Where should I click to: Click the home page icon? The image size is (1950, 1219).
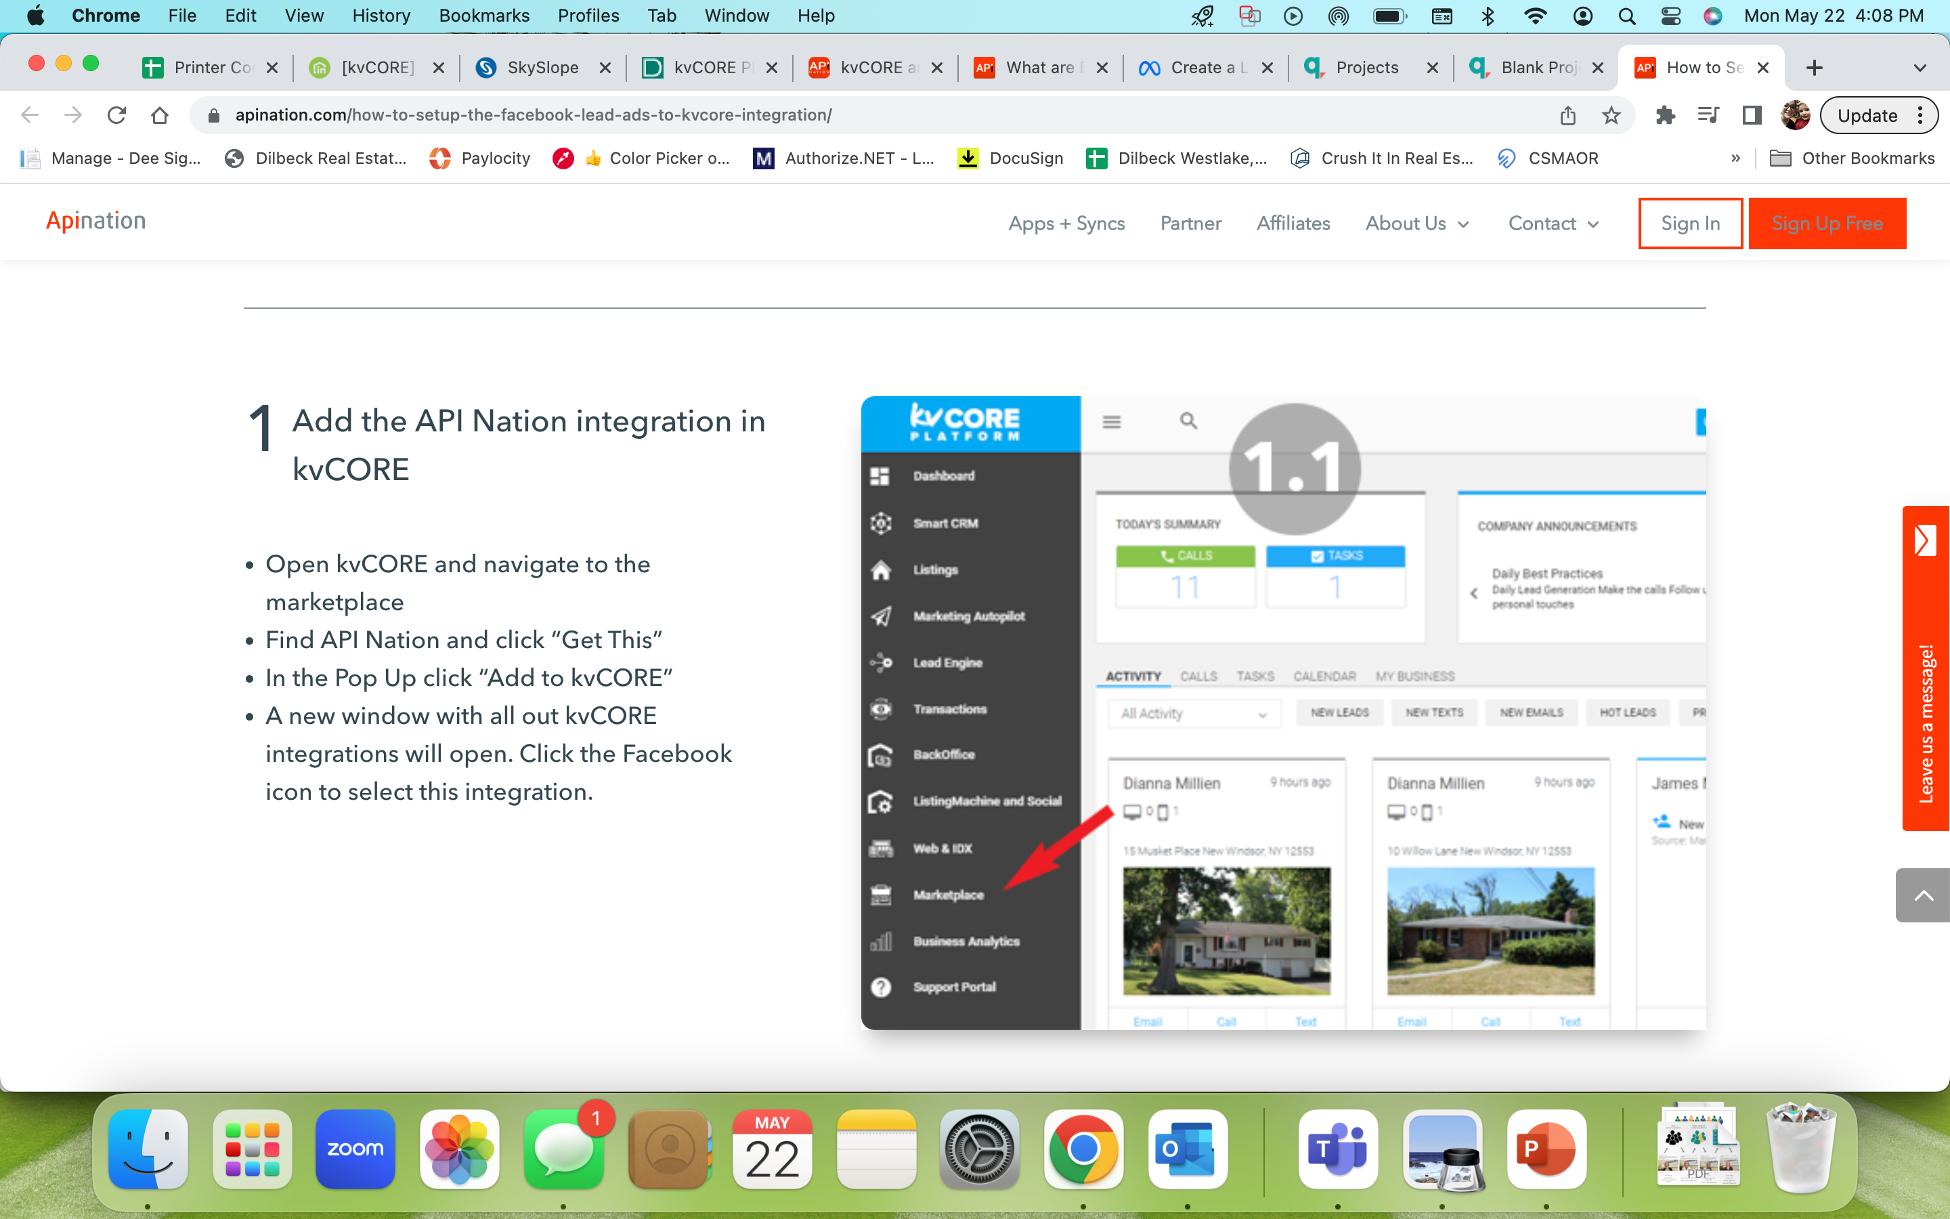pyautogui.click(x=160, y=115)
